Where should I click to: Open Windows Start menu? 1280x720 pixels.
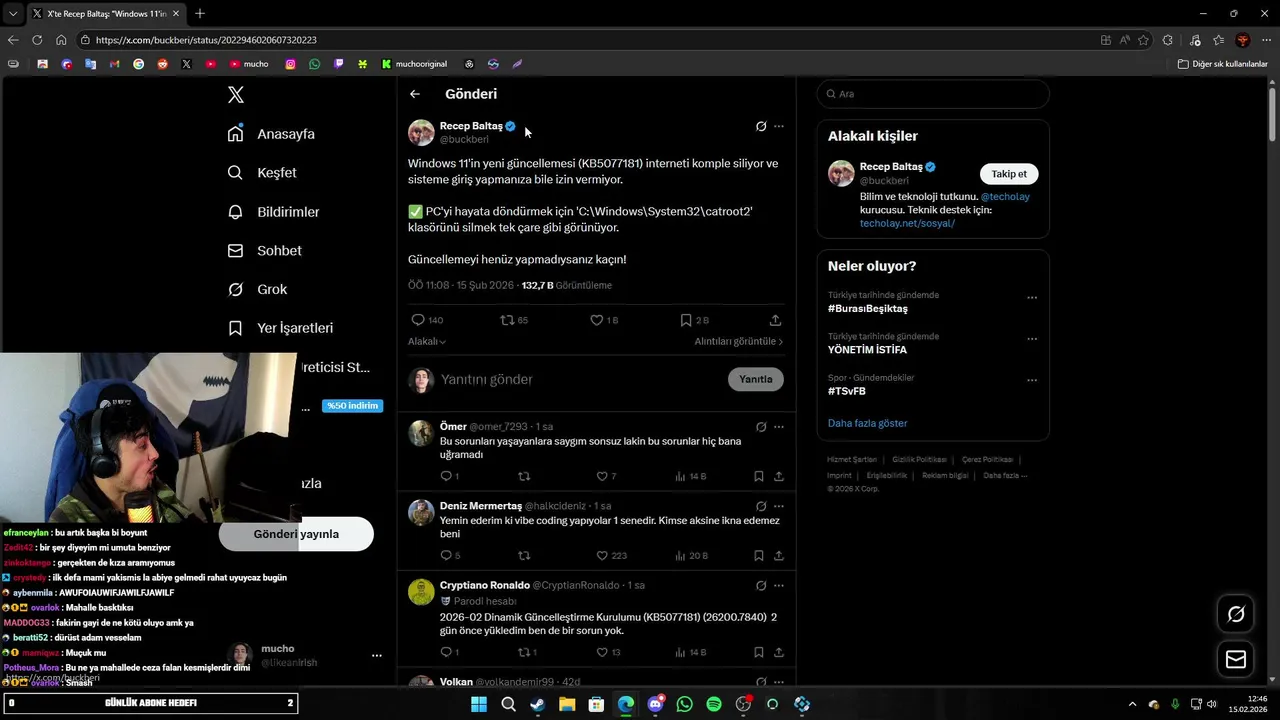point(479,704)
